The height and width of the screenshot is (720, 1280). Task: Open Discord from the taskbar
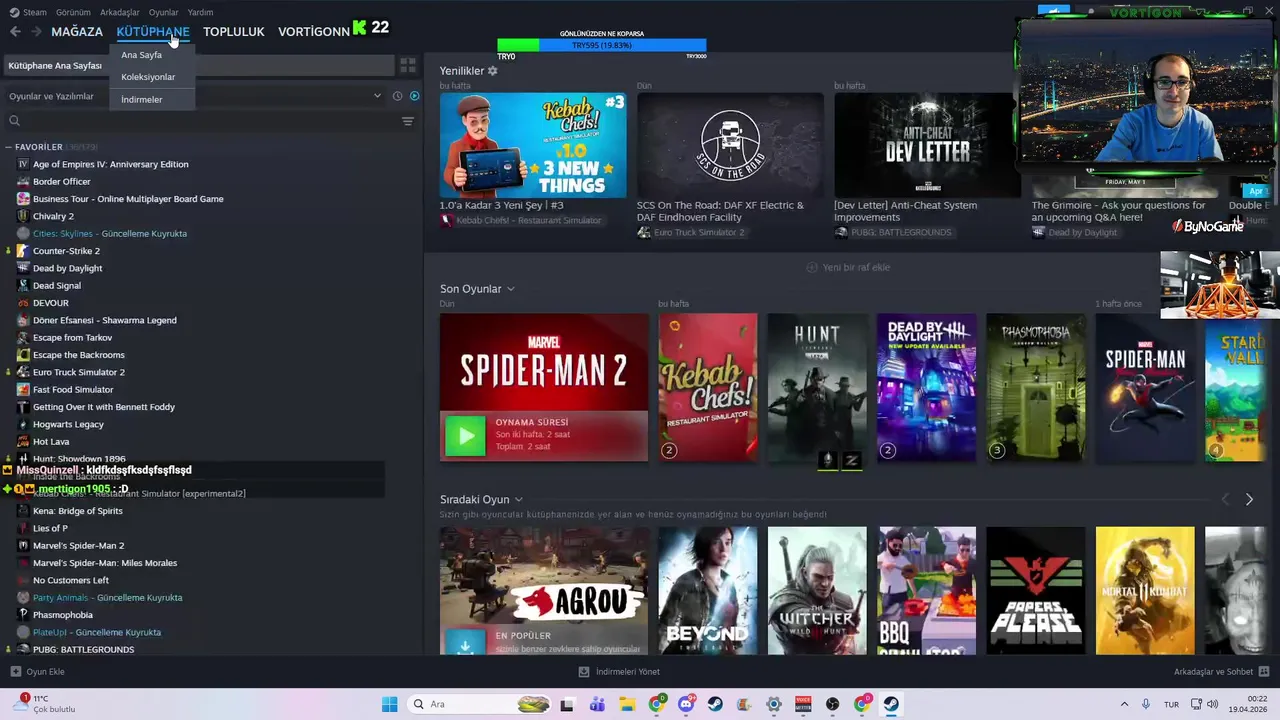click(686, 704)
